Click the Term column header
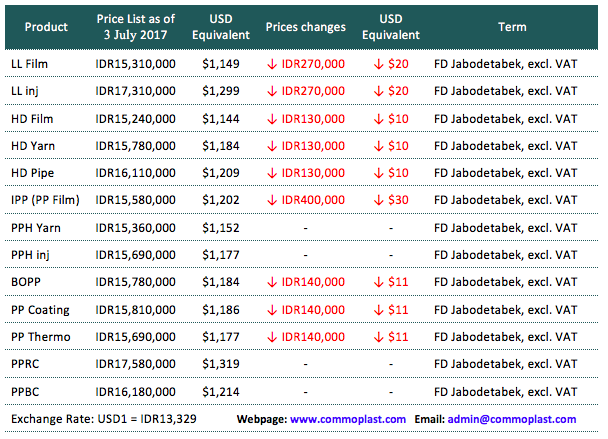The height and width of the screenshot is (439, 608). coord(505,27)
